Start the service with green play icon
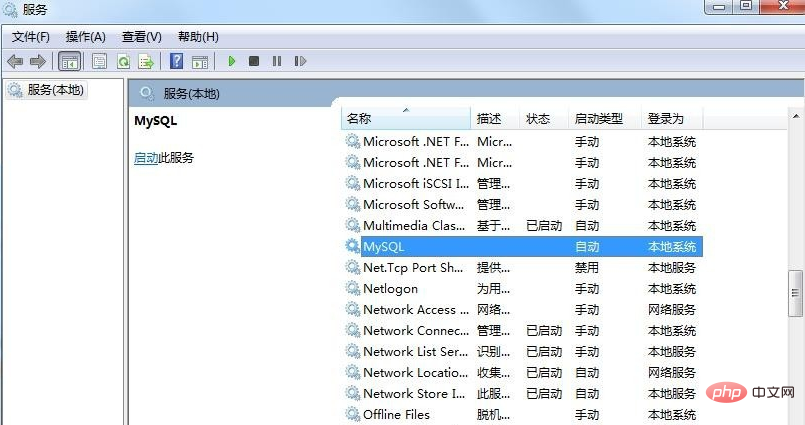Viewport: 805px width, 425px height. click(x=232, y=61)
